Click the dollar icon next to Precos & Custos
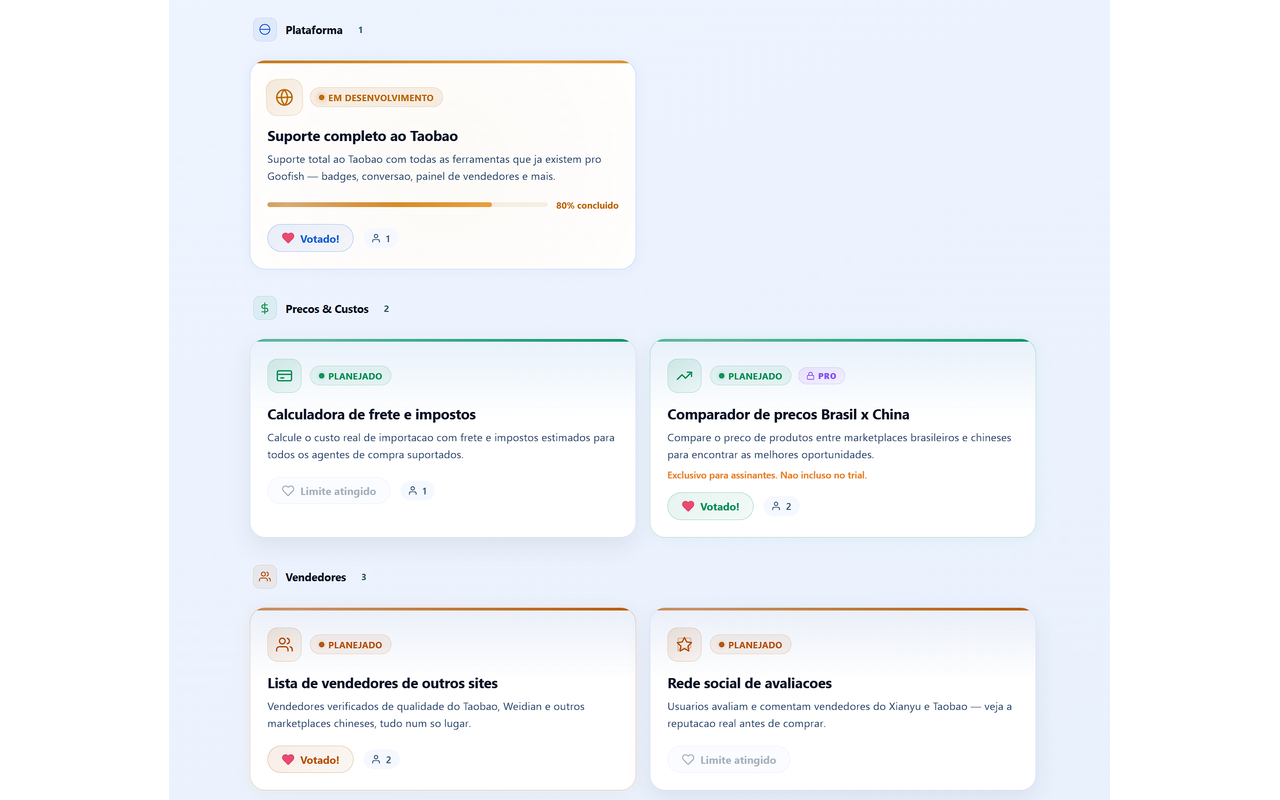1280x800 pixels. tap(264, 308)
